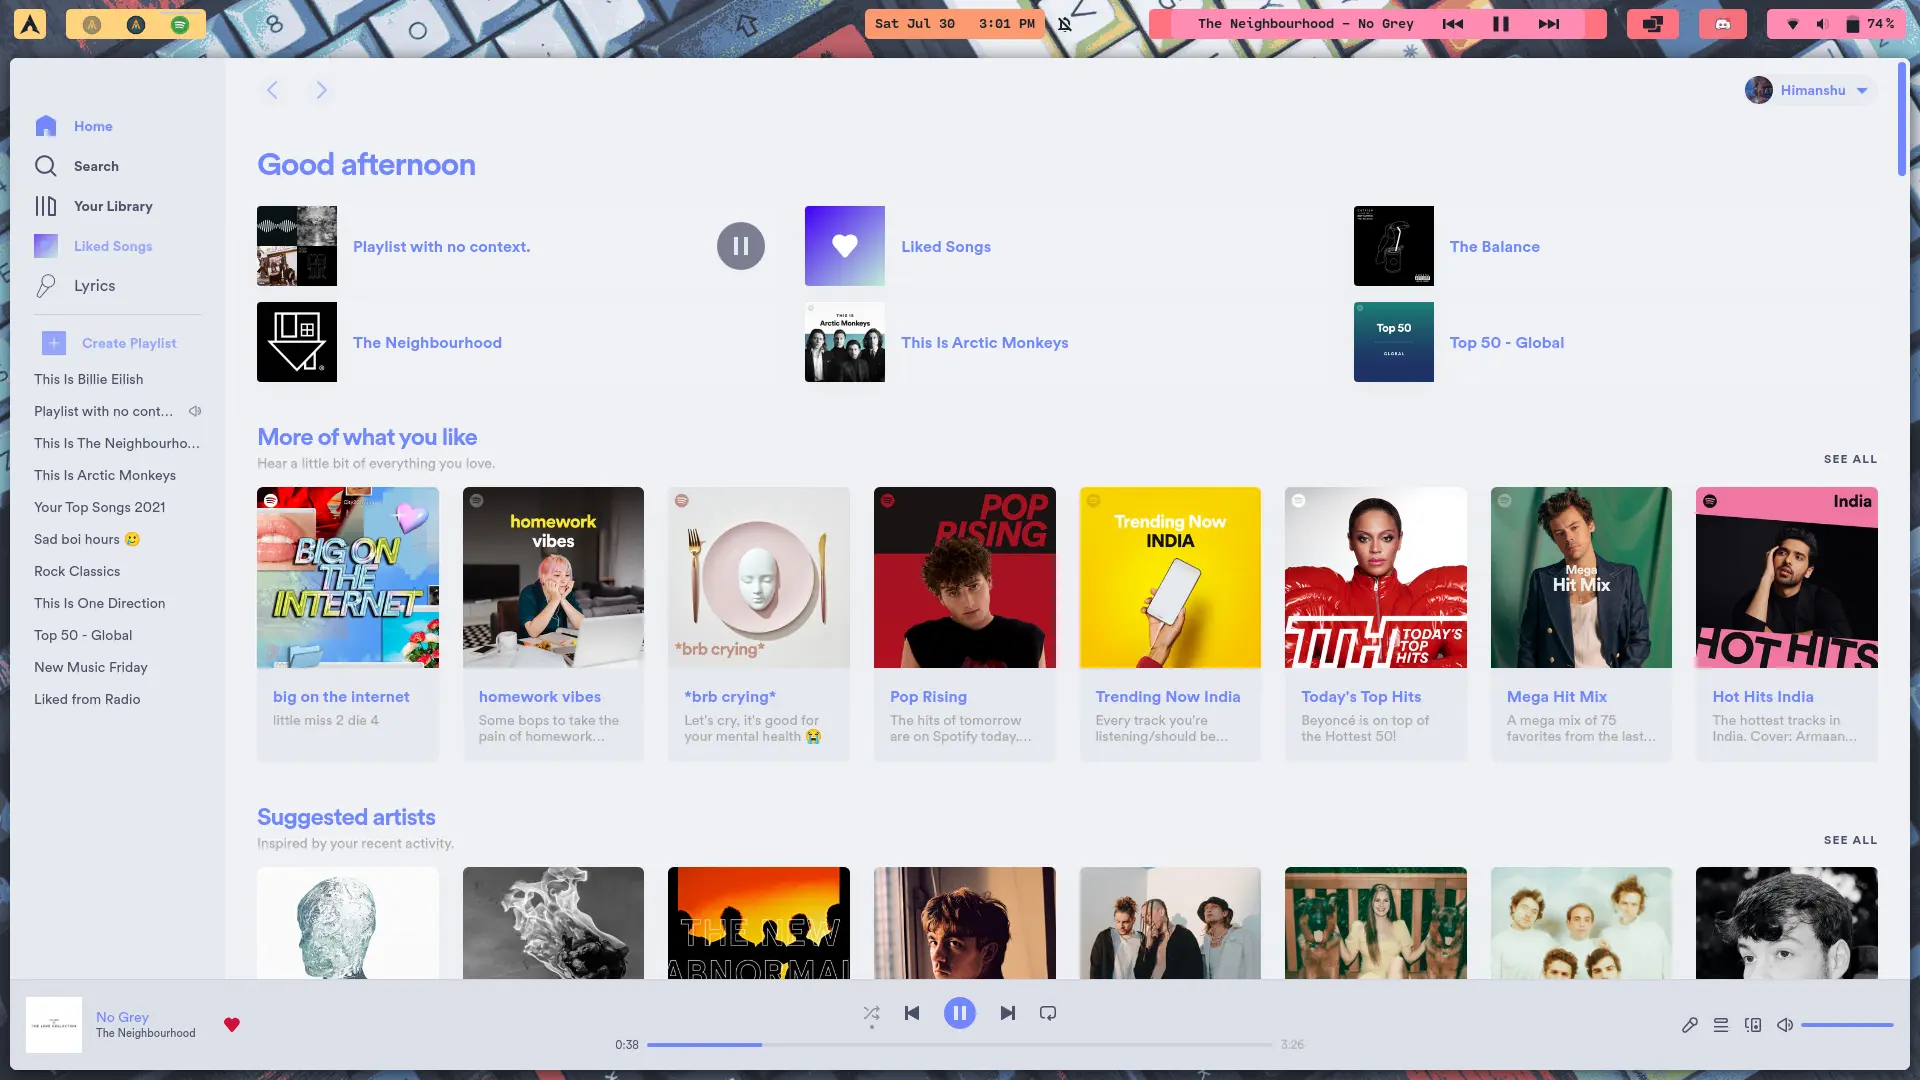The width and height of the screenshot is (1920, 1080).
Task: Open Your Library in the sidebar
Action: pyautogui.click(x=113, y=206)
